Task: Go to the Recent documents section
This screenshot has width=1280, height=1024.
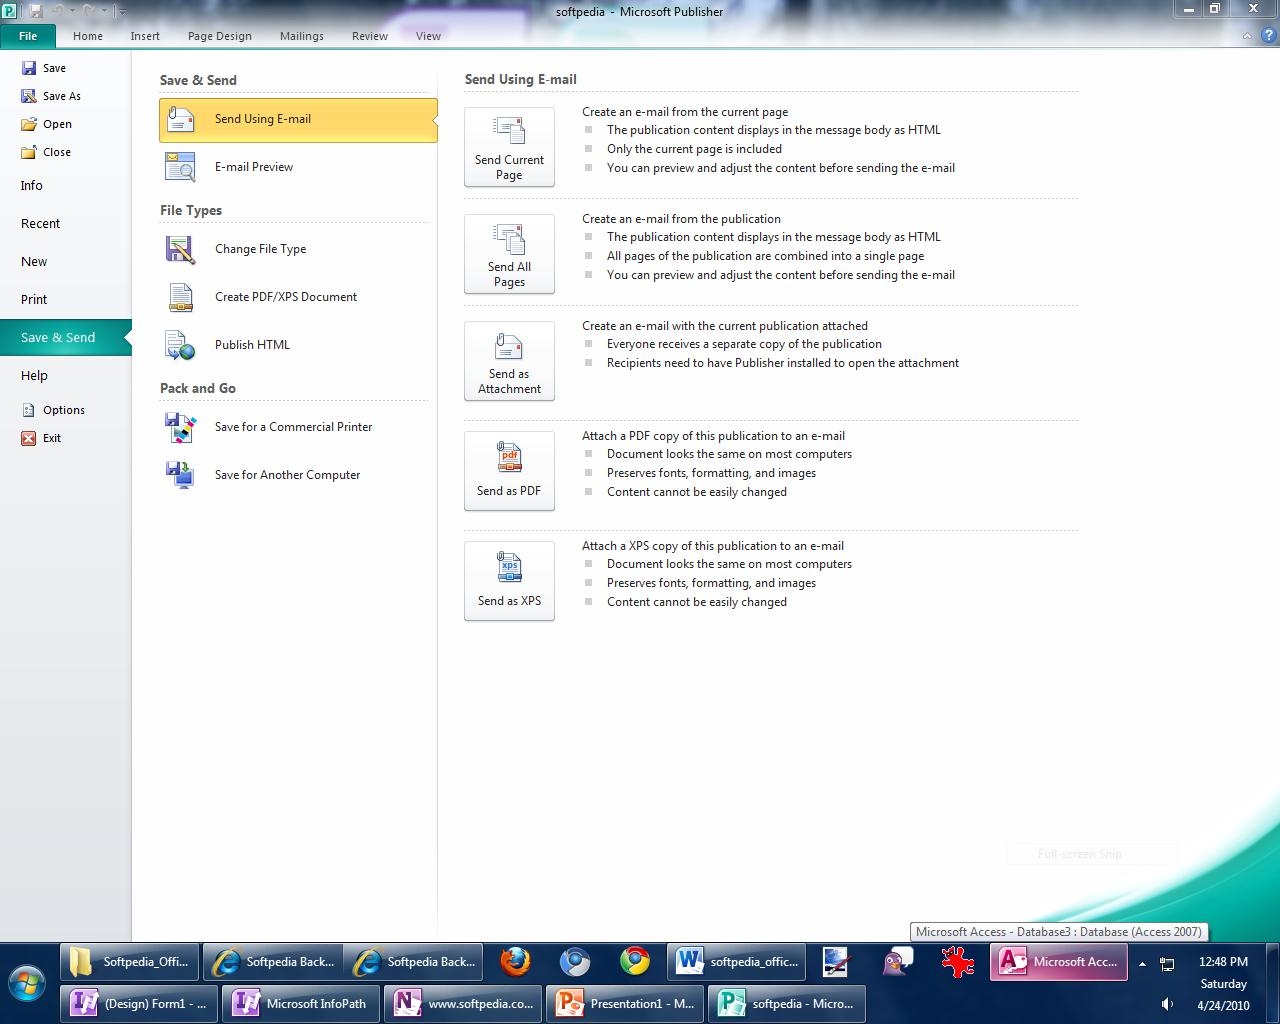Action: (40, 223)
